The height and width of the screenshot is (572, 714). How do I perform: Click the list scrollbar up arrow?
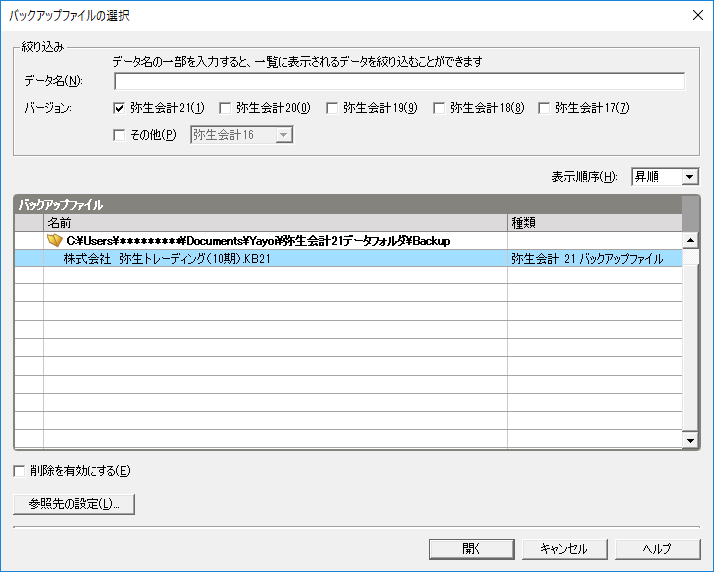click(x=690, y=240)
